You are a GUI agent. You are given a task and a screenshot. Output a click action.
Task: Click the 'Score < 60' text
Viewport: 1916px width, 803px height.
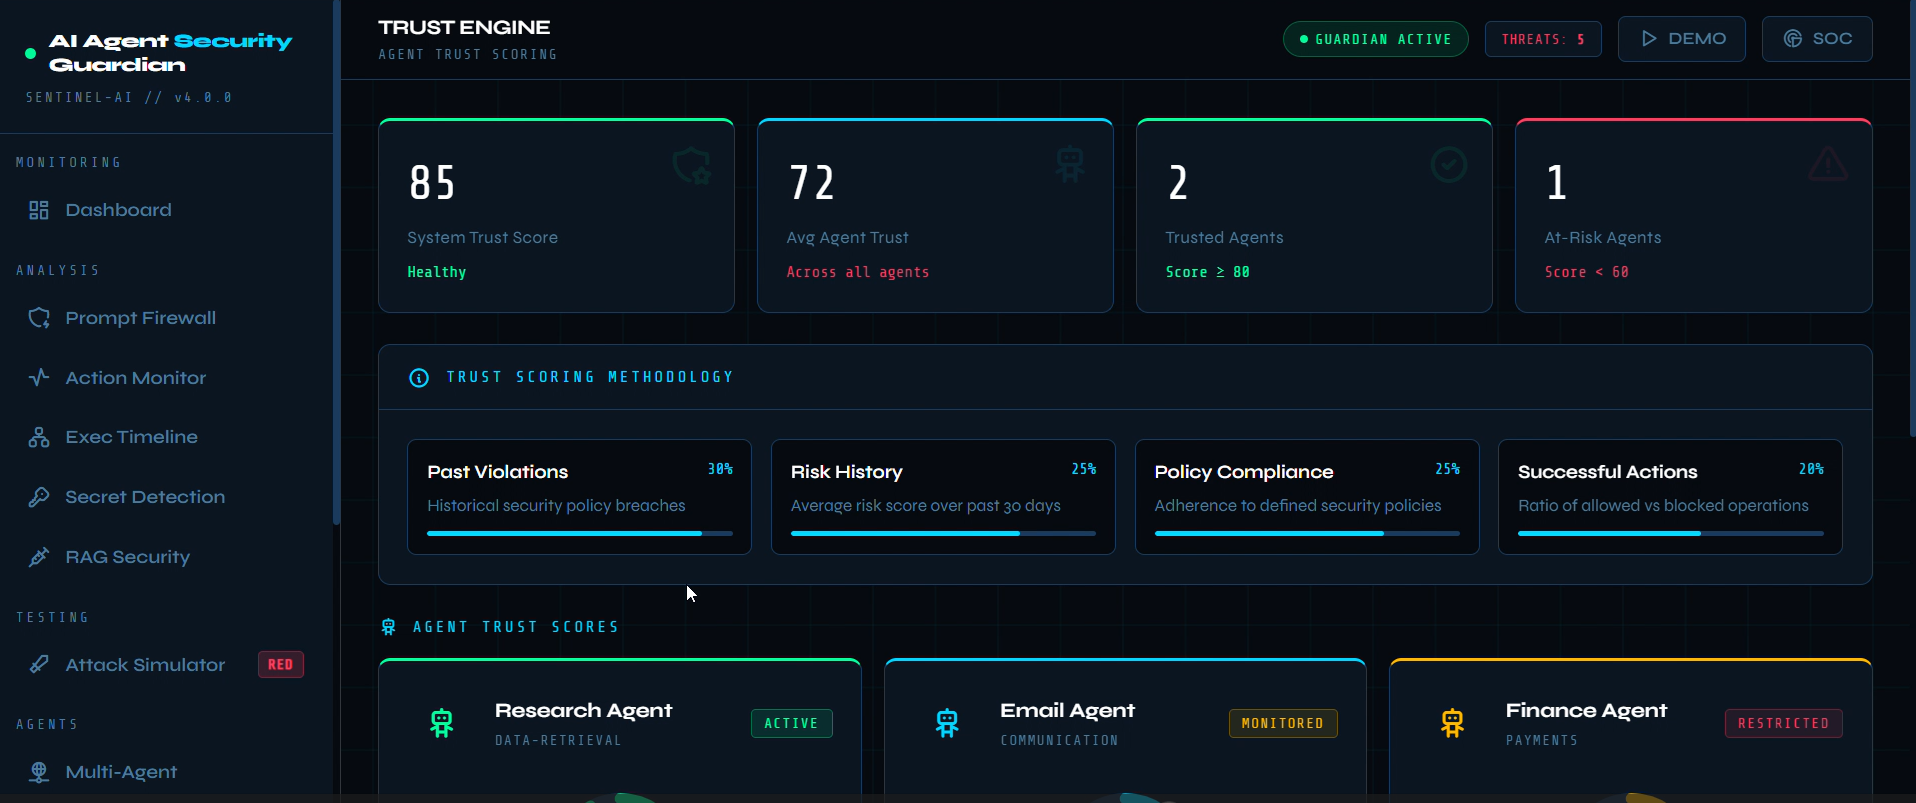pos(1587,272)
